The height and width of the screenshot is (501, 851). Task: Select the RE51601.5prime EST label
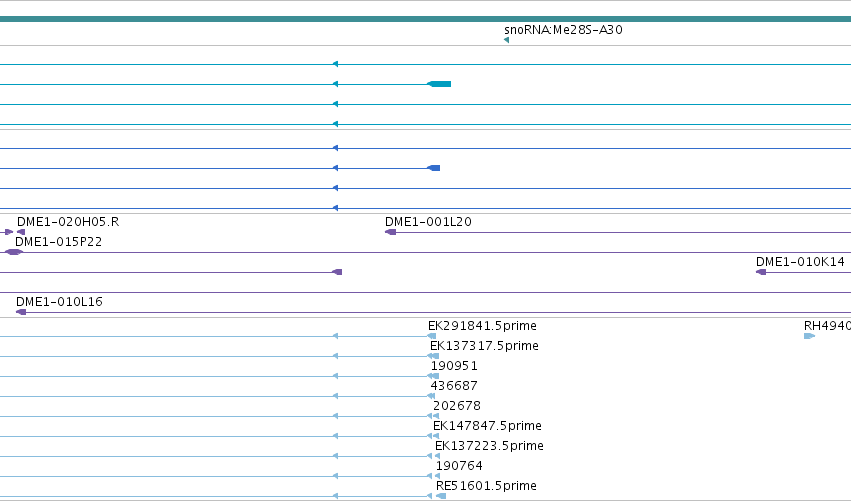(x=486, y=486)
